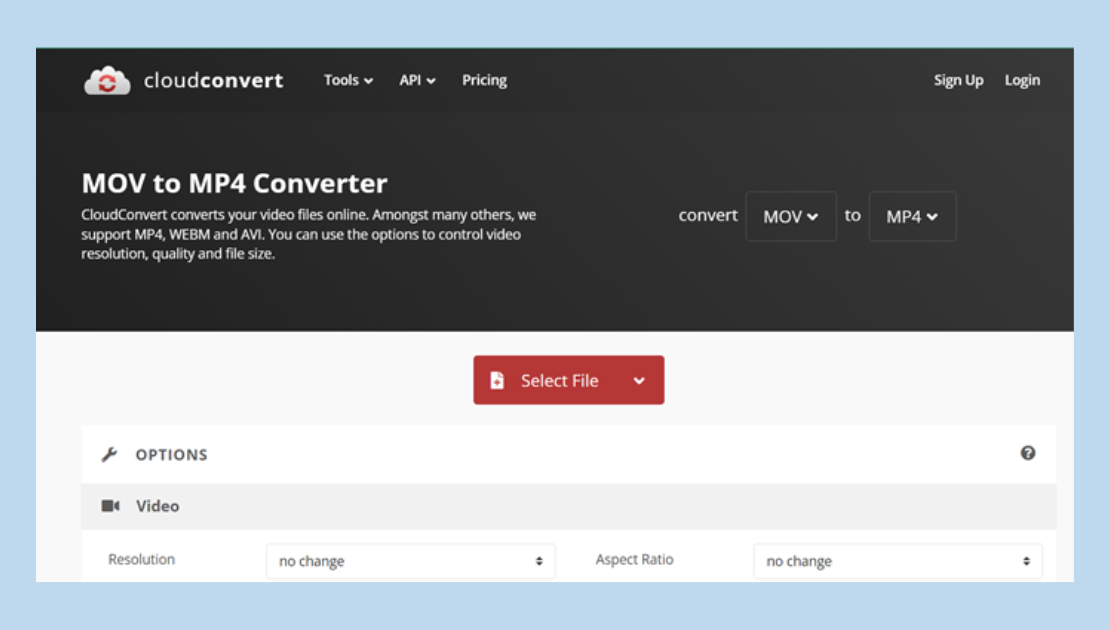Open the Tools menu

coord(348,80)
